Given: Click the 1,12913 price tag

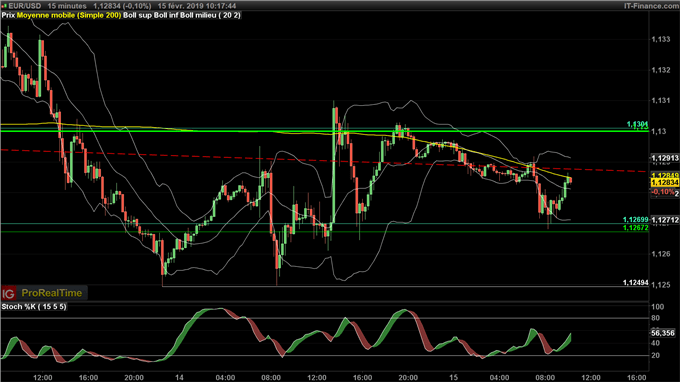Looking at the screenshot, I should 664,158.
